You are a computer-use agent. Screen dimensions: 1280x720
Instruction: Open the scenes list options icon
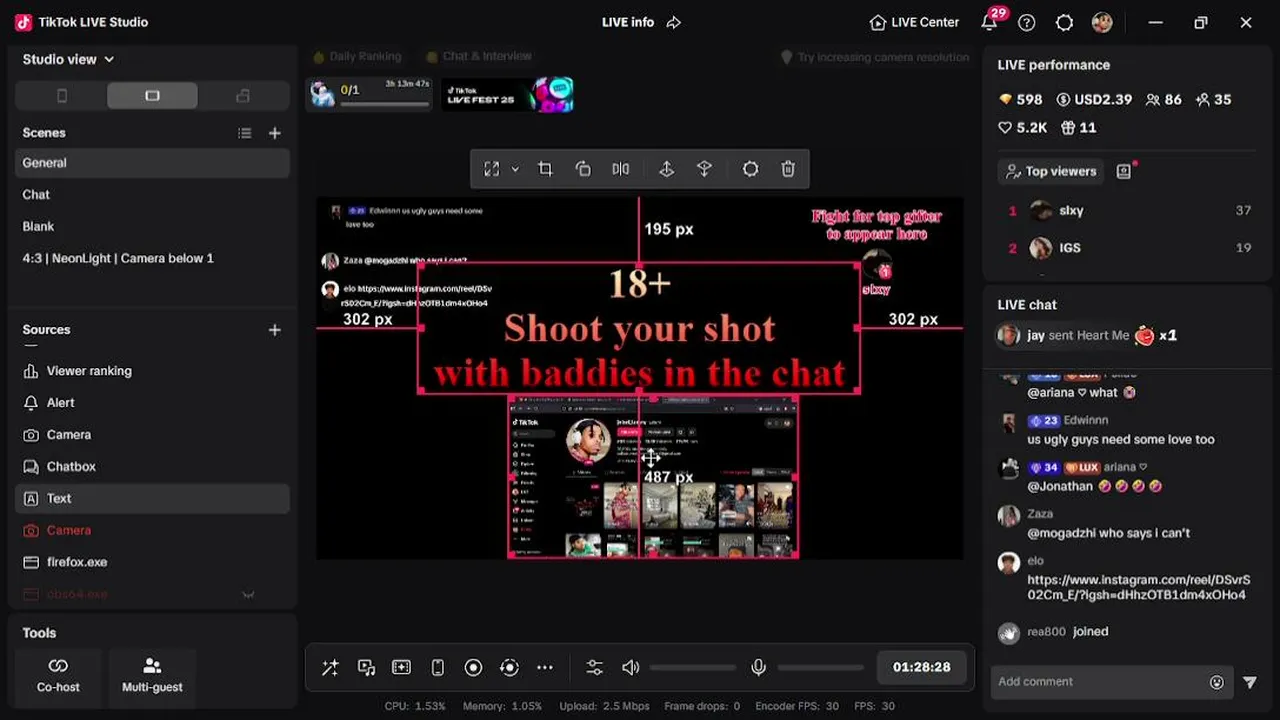tap(245, 133)
